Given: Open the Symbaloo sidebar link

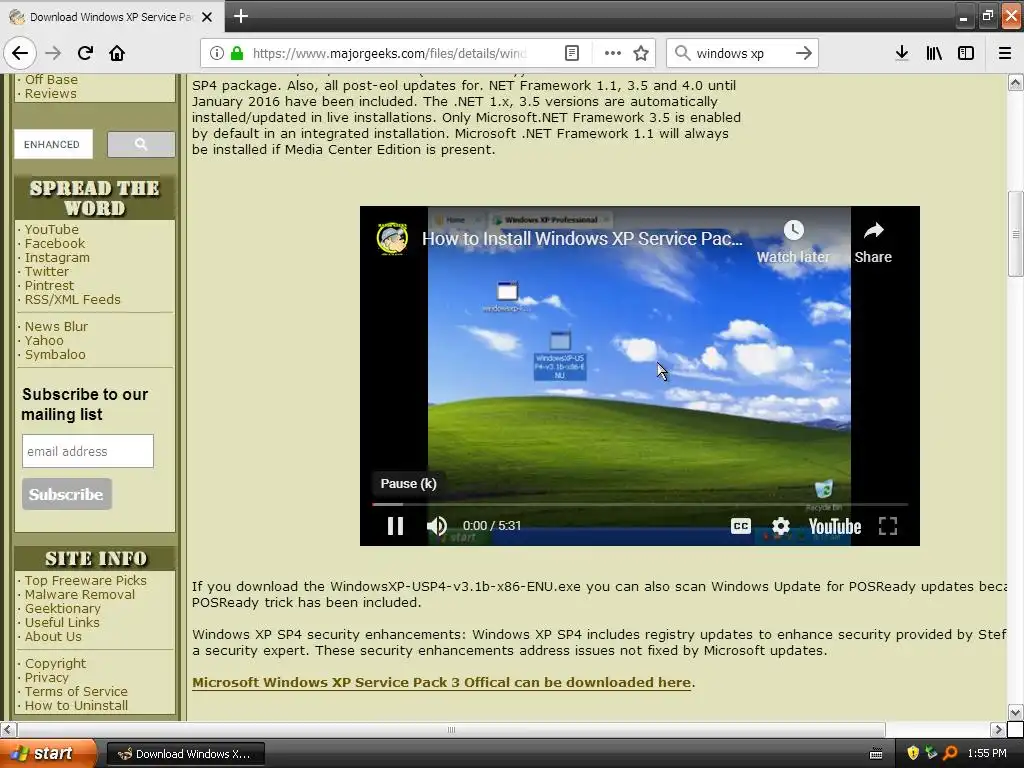Looking at the screenshot, I should (x=55, y=355).
